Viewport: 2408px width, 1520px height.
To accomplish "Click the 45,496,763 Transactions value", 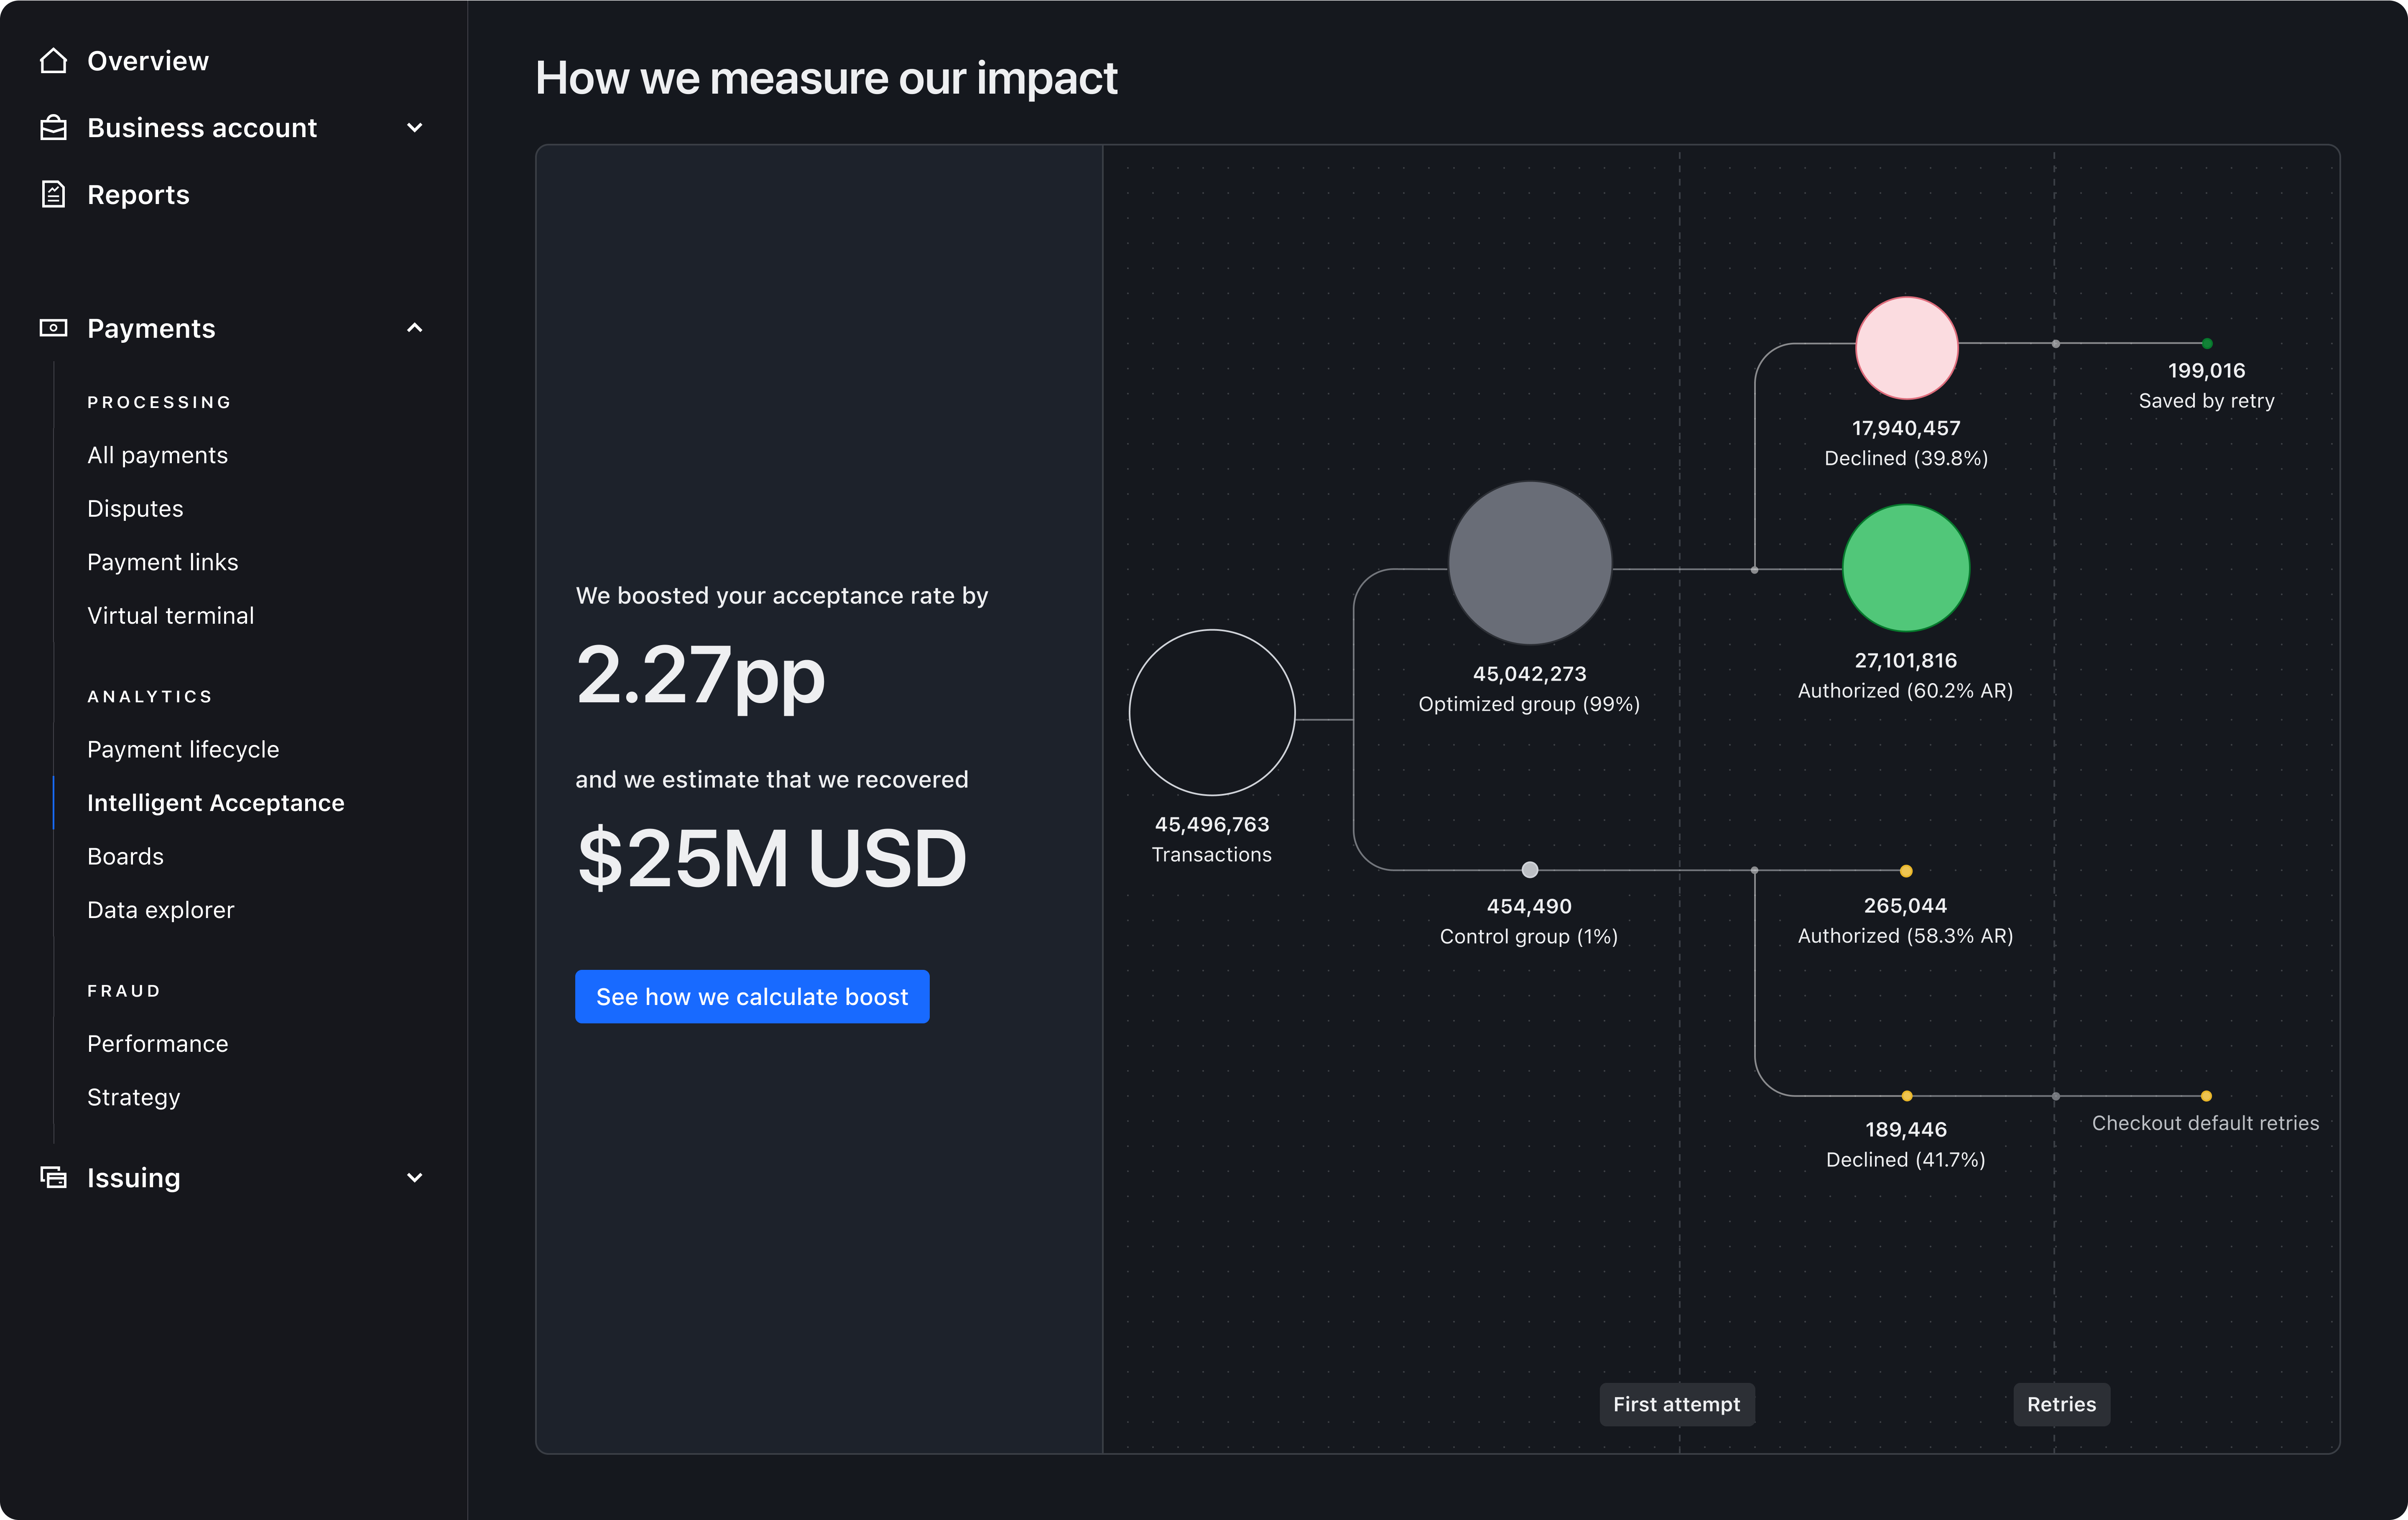I will coord(1212,825).
